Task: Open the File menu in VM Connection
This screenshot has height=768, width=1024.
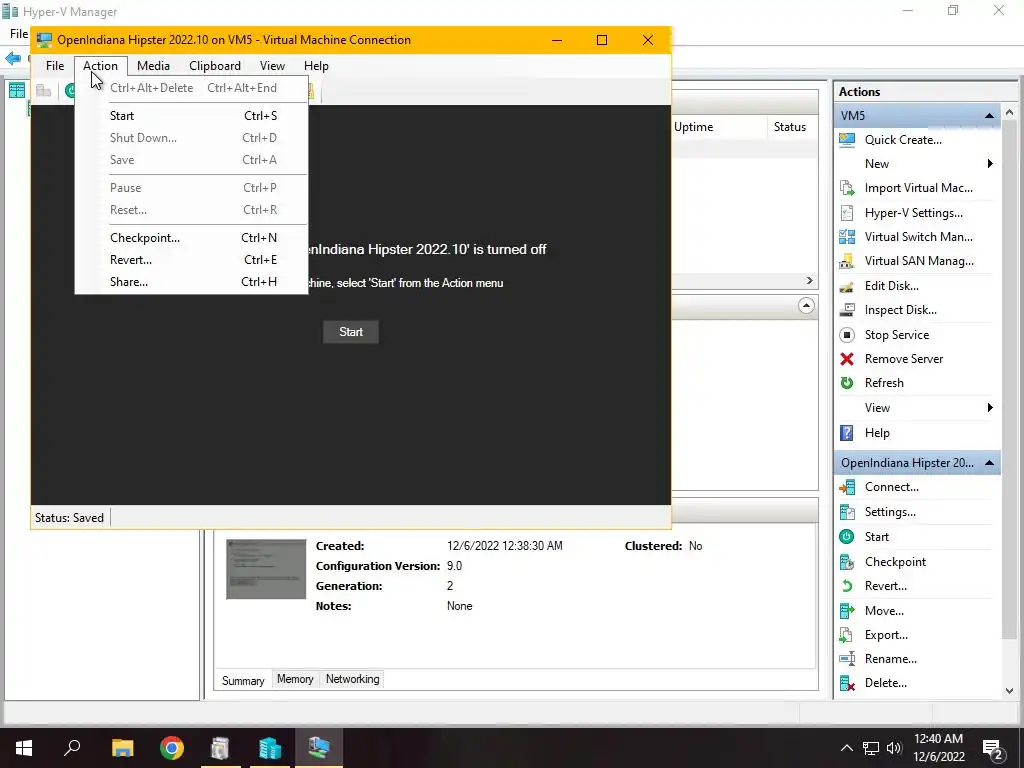Action: point(55,66)
